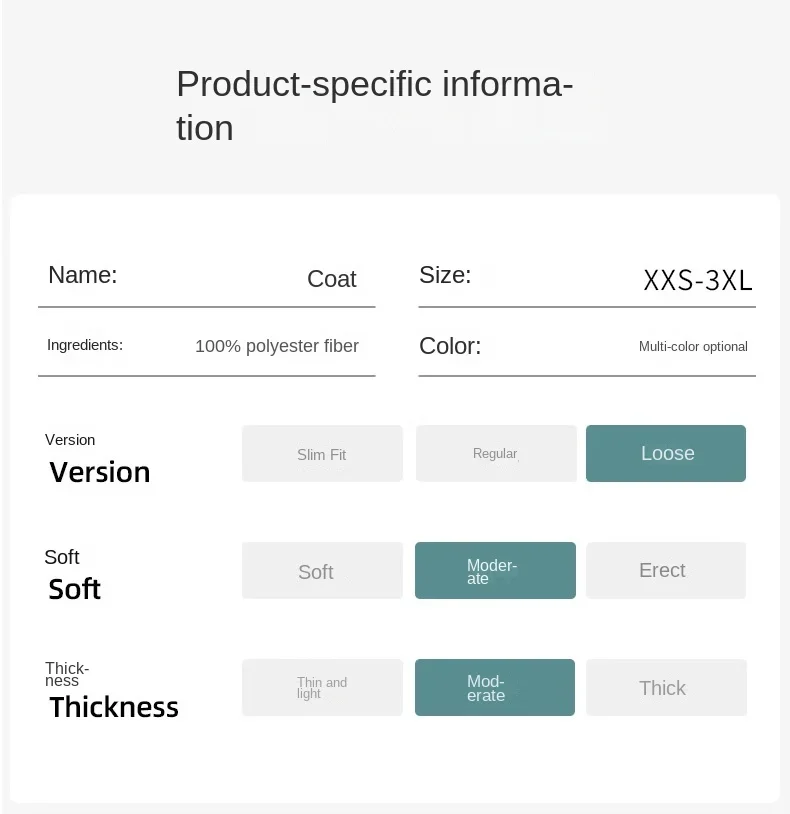Click the Name: field label
This screenshot has height=814, width=790.
click(83, 275)
